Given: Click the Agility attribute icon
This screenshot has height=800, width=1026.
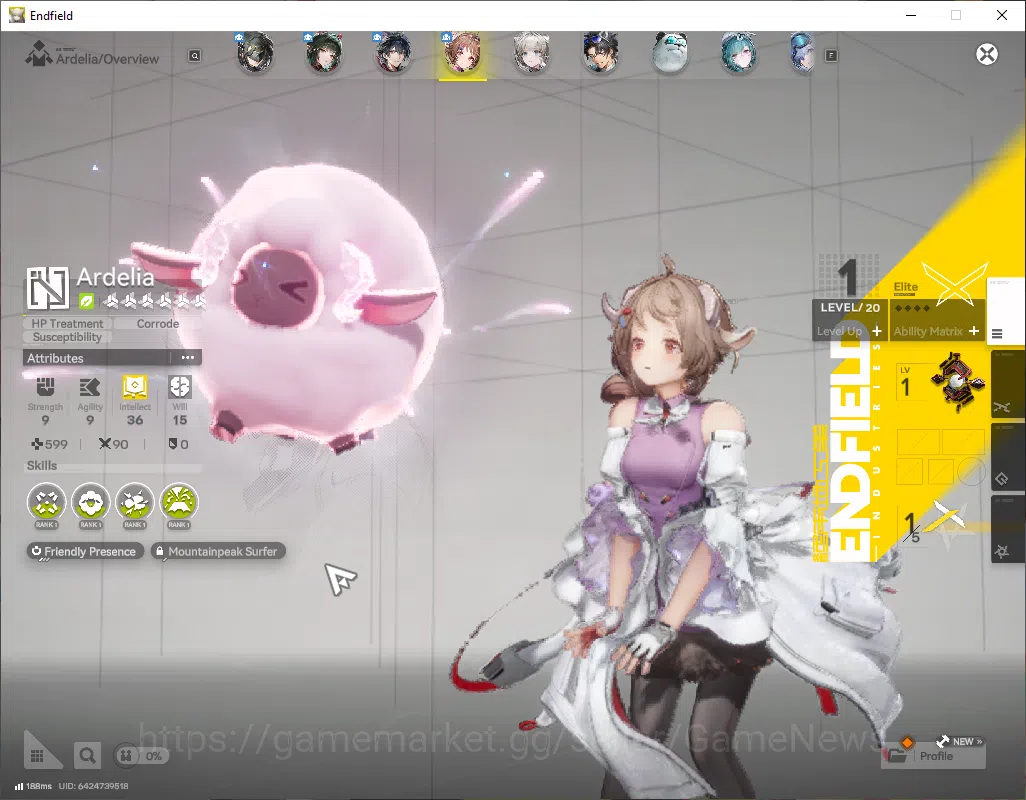Looking at the screenshot, I should (x=90, y=387).
